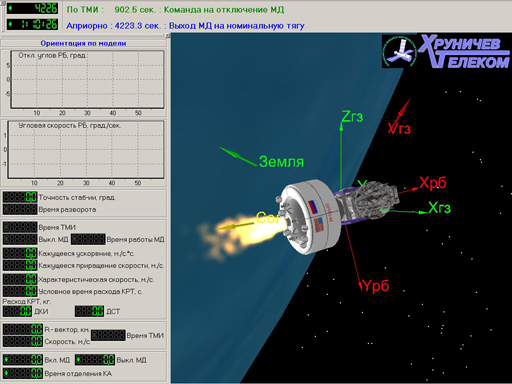Click the Угловая скорость РБ graph
Screen dimensions: 512x384
[86, 149]
